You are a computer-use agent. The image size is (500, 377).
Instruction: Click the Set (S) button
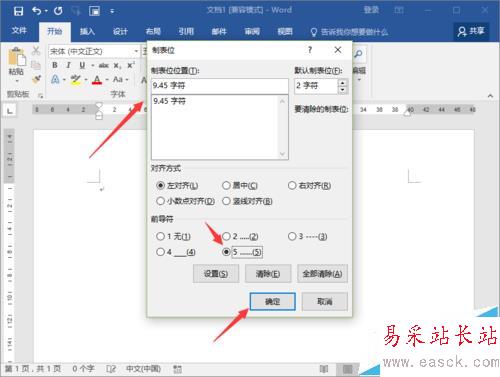(x=216, y=274)
